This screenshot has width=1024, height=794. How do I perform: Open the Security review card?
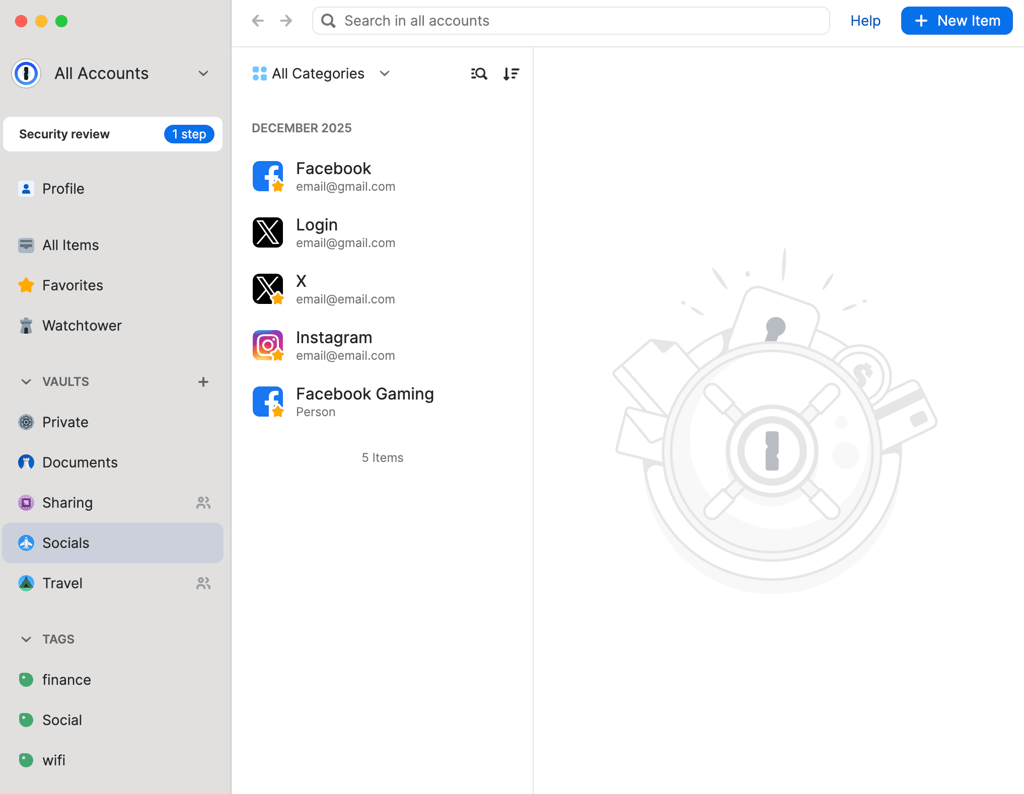(112, 134)
